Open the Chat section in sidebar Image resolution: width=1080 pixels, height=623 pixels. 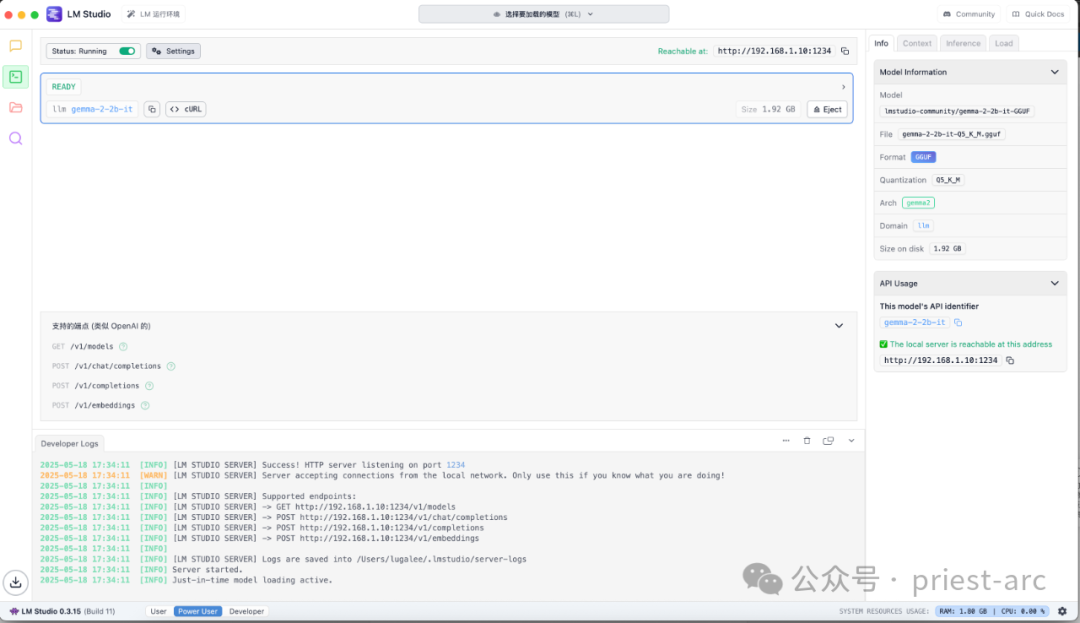(x=15, y=46)
